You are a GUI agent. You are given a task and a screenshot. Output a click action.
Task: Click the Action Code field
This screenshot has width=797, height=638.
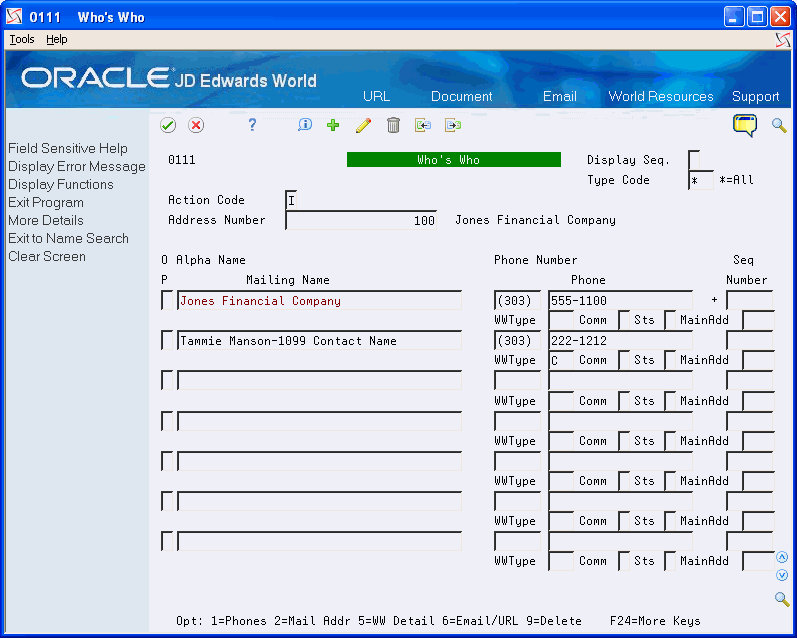click(291, 200)
